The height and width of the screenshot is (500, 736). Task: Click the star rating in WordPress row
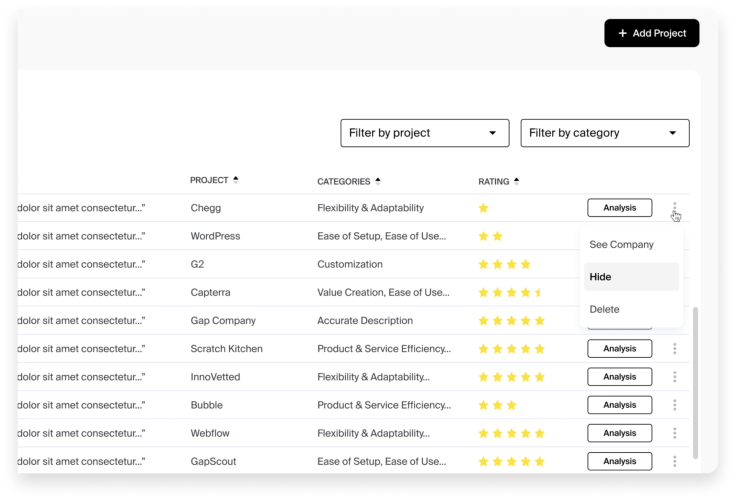coord(490,236)
